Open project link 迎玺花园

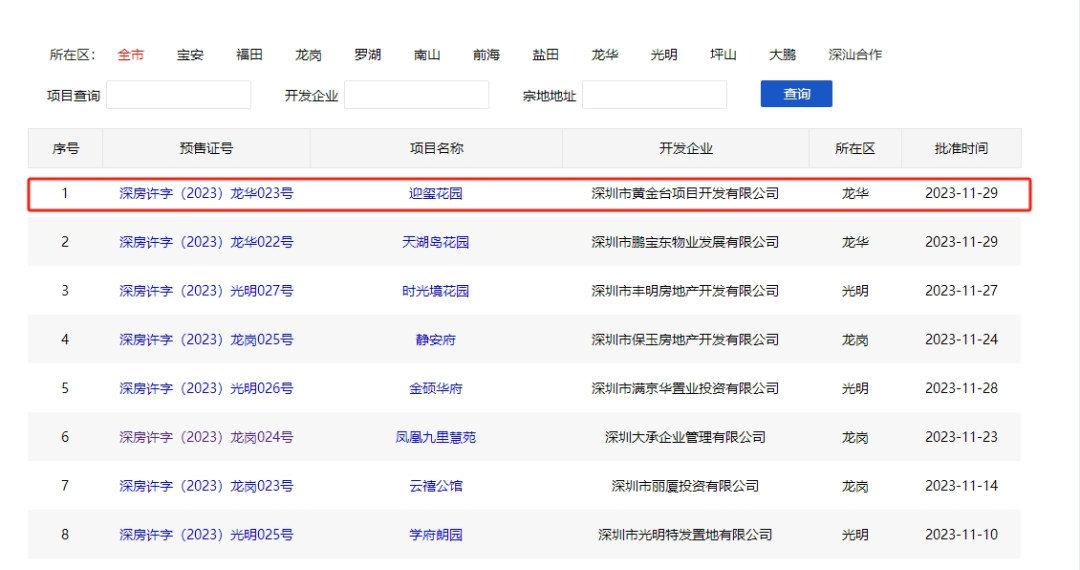pyautogui.click(x=436, y=193)
